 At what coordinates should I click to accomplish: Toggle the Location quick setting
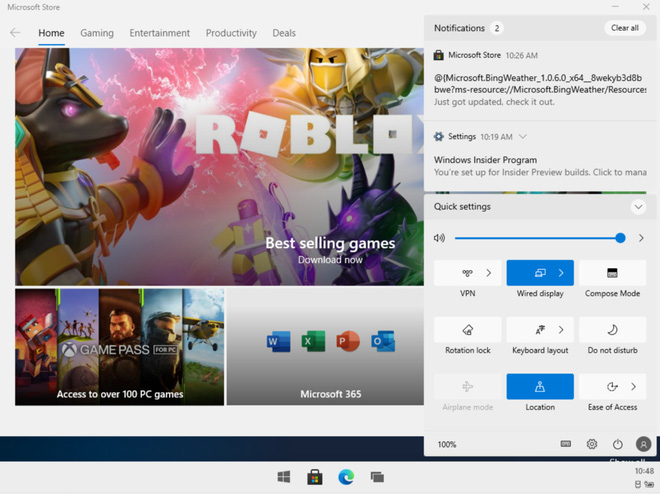(540, 387)
